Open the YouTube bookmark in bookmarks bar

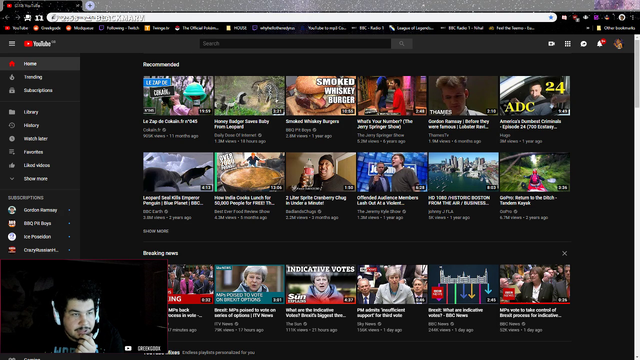(x=16, y=28)
